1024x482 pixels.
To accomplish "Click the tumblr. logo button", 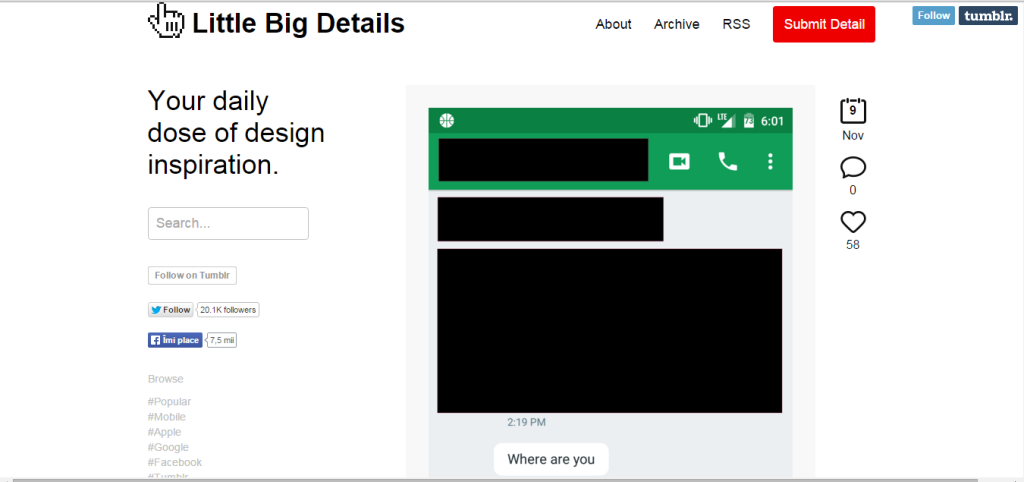I will [988, 15].
